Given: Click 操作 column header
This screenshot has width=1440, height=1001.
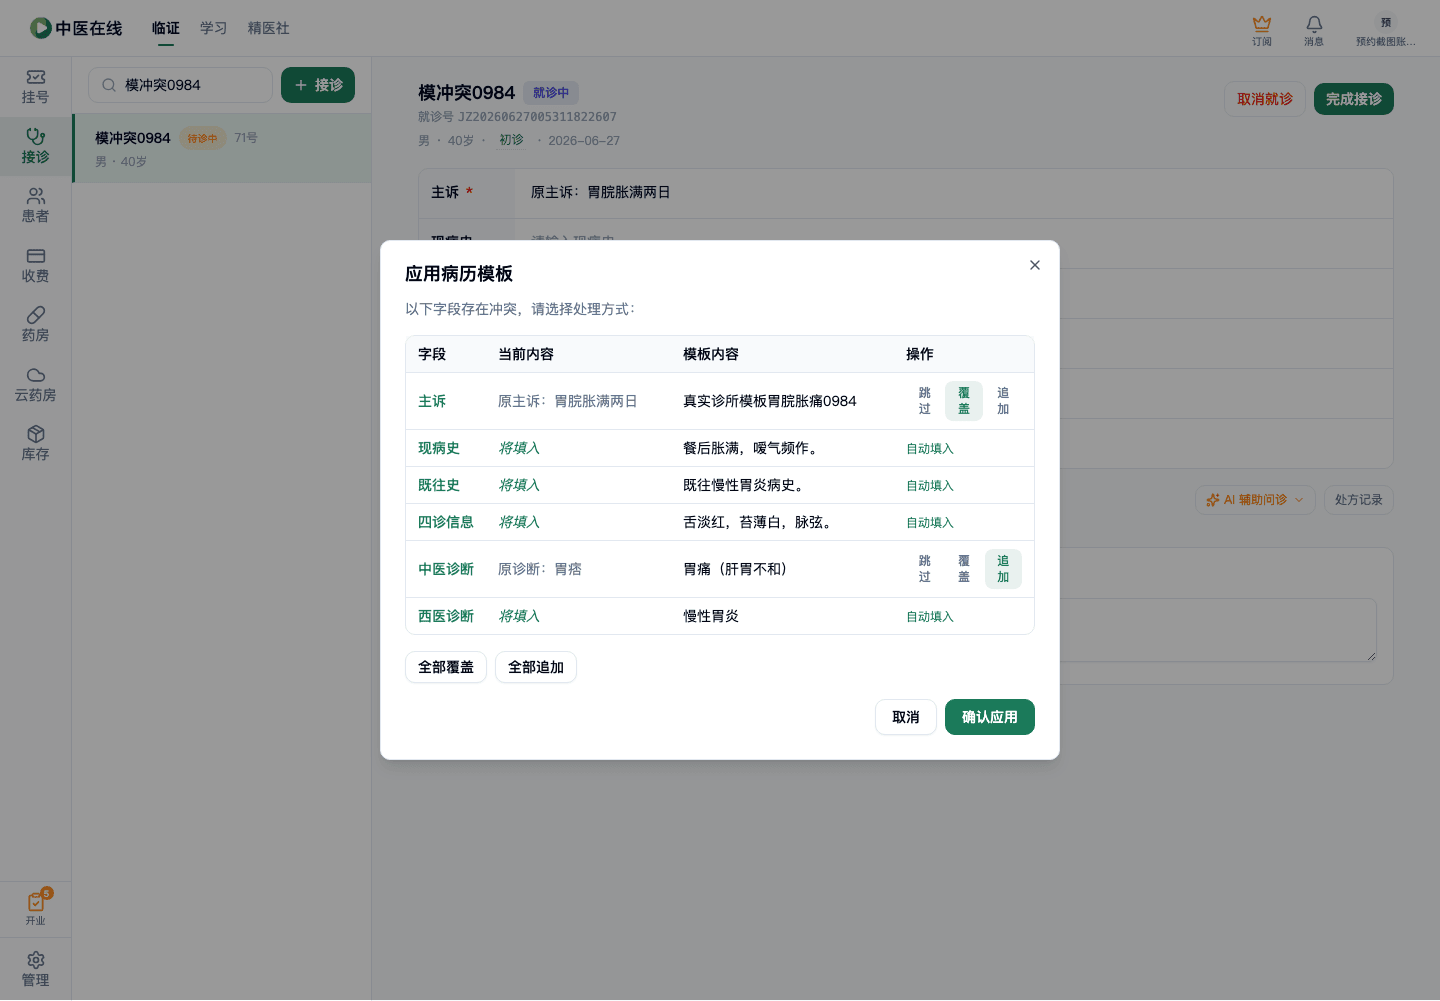Looking at the screenshot, I should coord(920,354).
